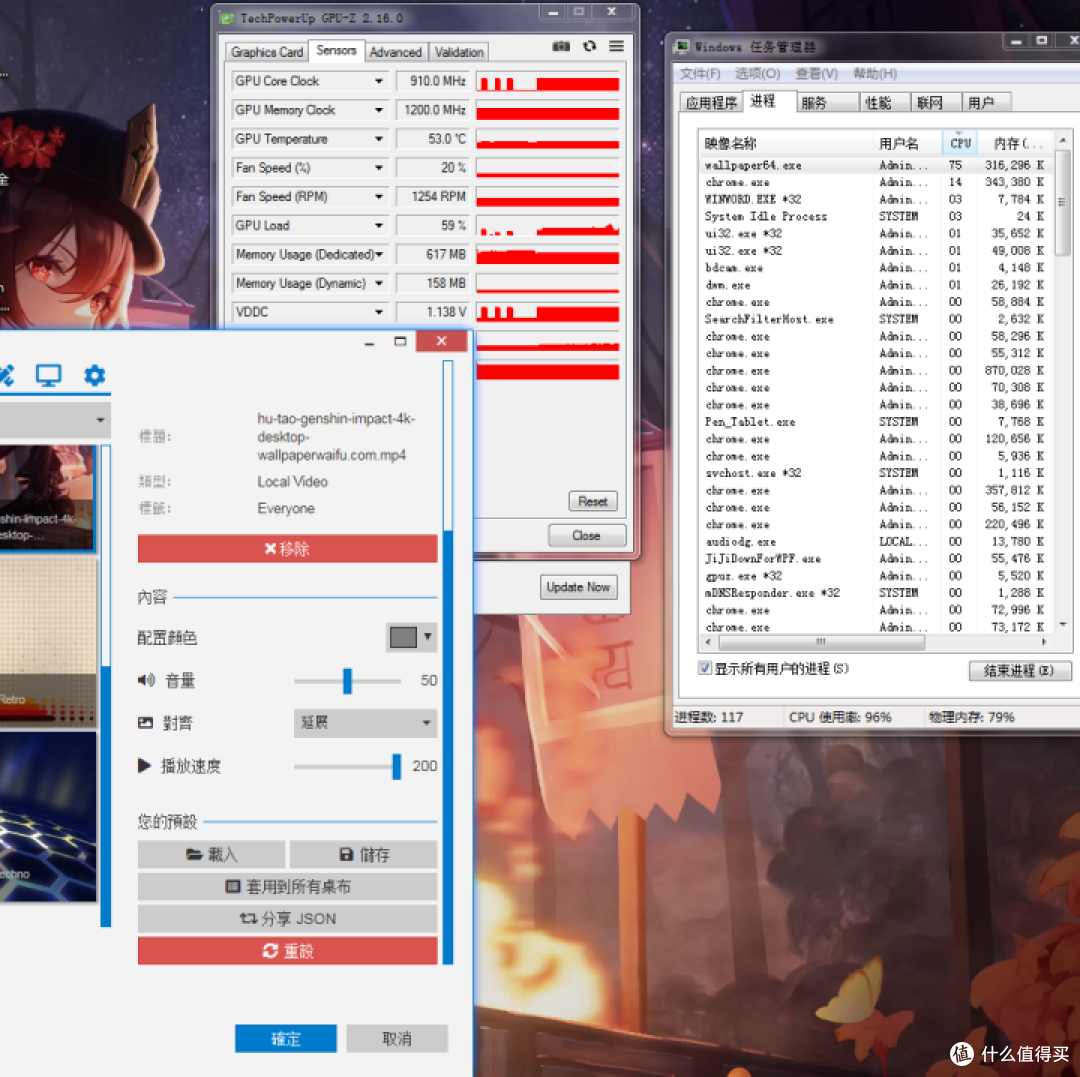Click the GPU-Z Close button
Viewport: 1080px width, 1077px height.
(x=586, y=536)
